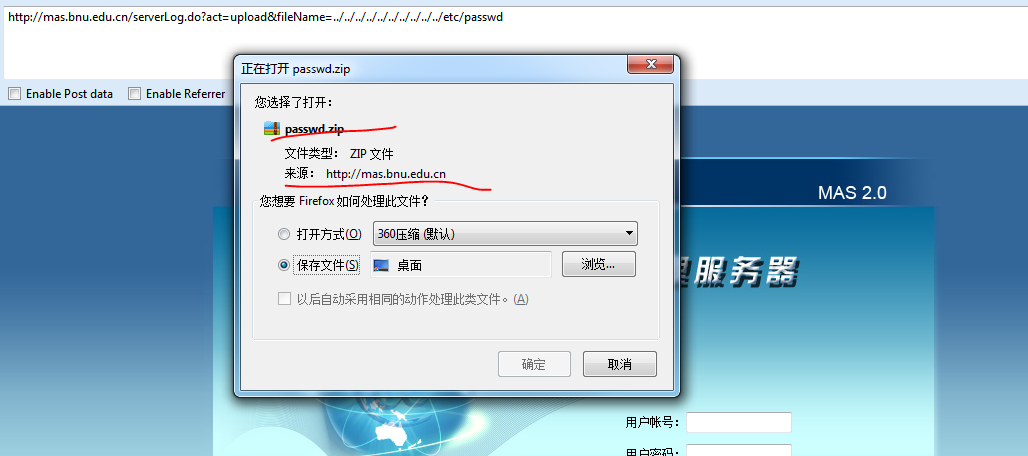Image resolution: width=1028 pixels, height=456 pixels.
Task: Close the 正在打开 passwd.zip dialog
Action: (x=651, y=64)
